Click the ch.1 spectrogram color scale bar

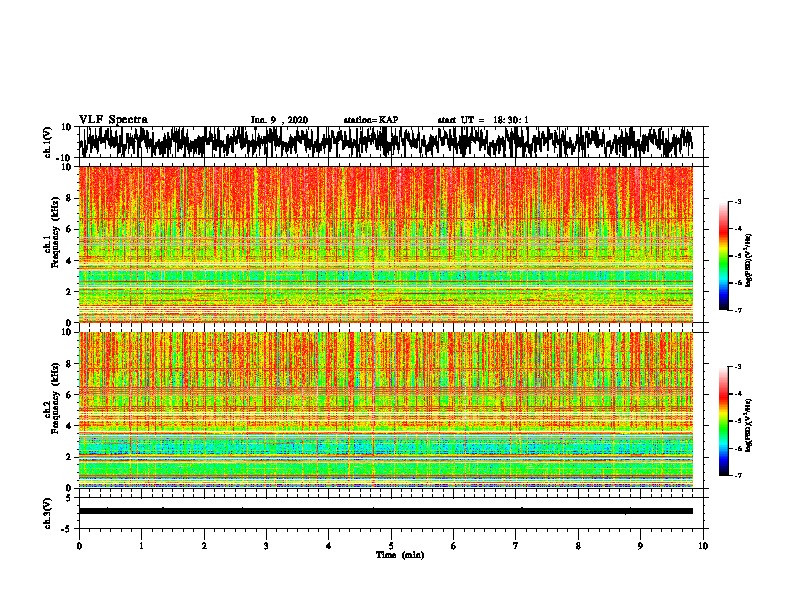(723, 256)
